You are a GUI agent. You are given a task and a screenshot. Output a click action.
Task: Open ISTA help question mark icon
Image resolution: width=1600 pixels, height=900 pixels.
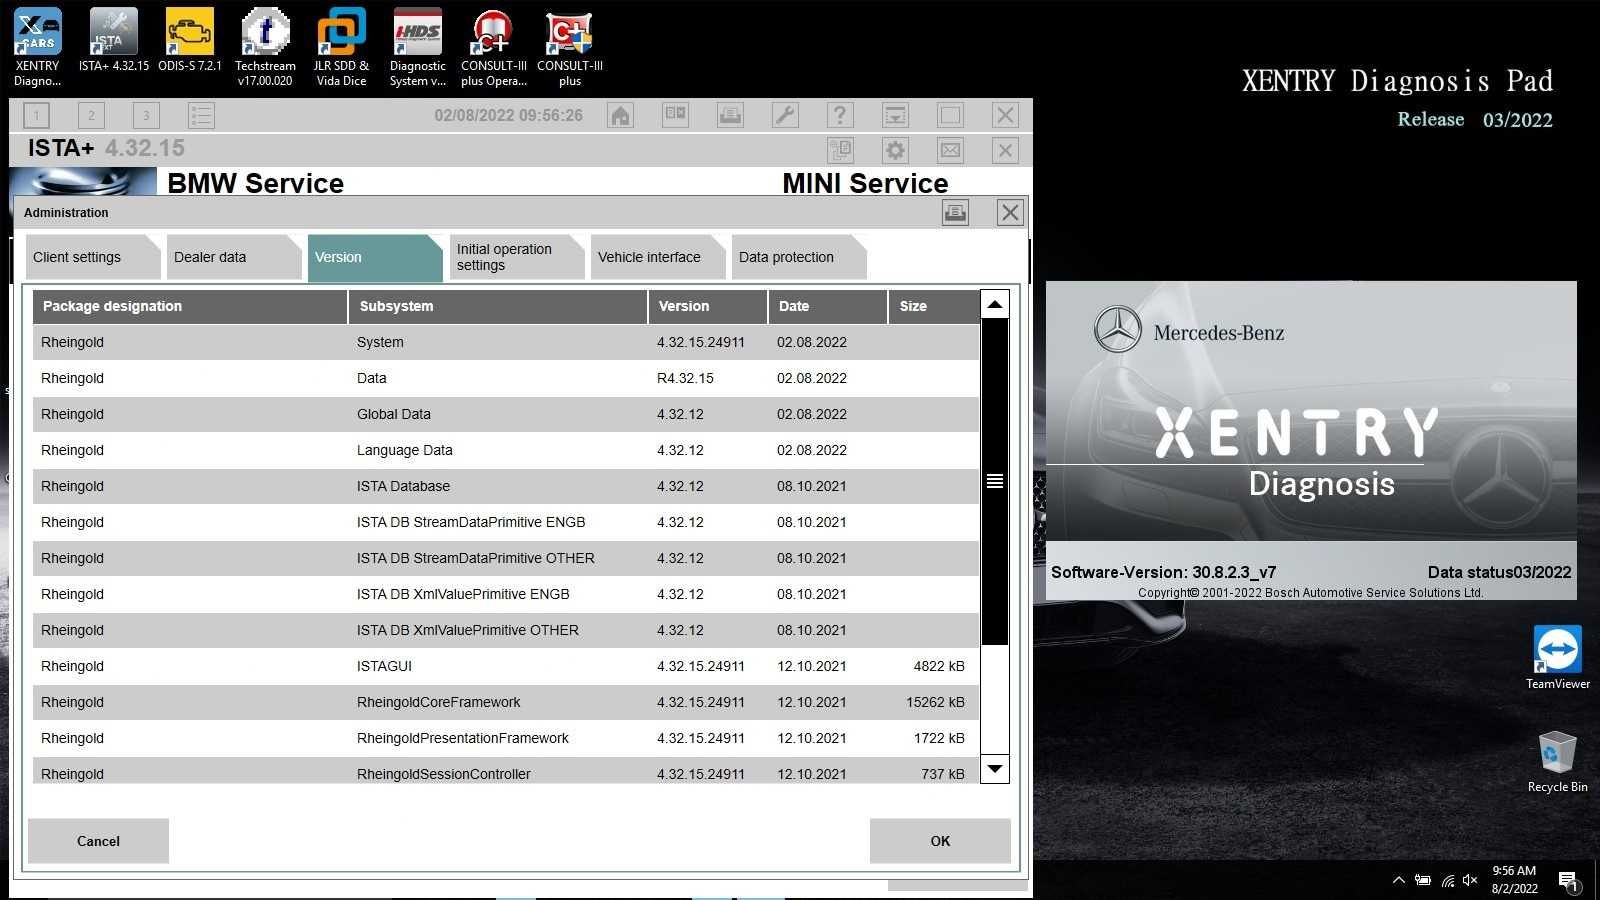pyautogui.click(x=840, y=115)
